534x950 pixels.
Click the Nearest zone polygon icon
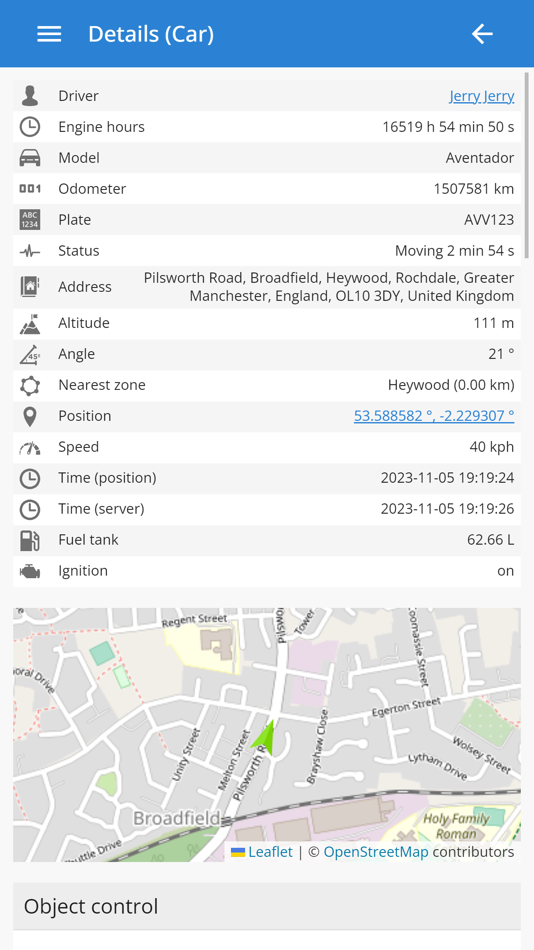tap(30, 385)
